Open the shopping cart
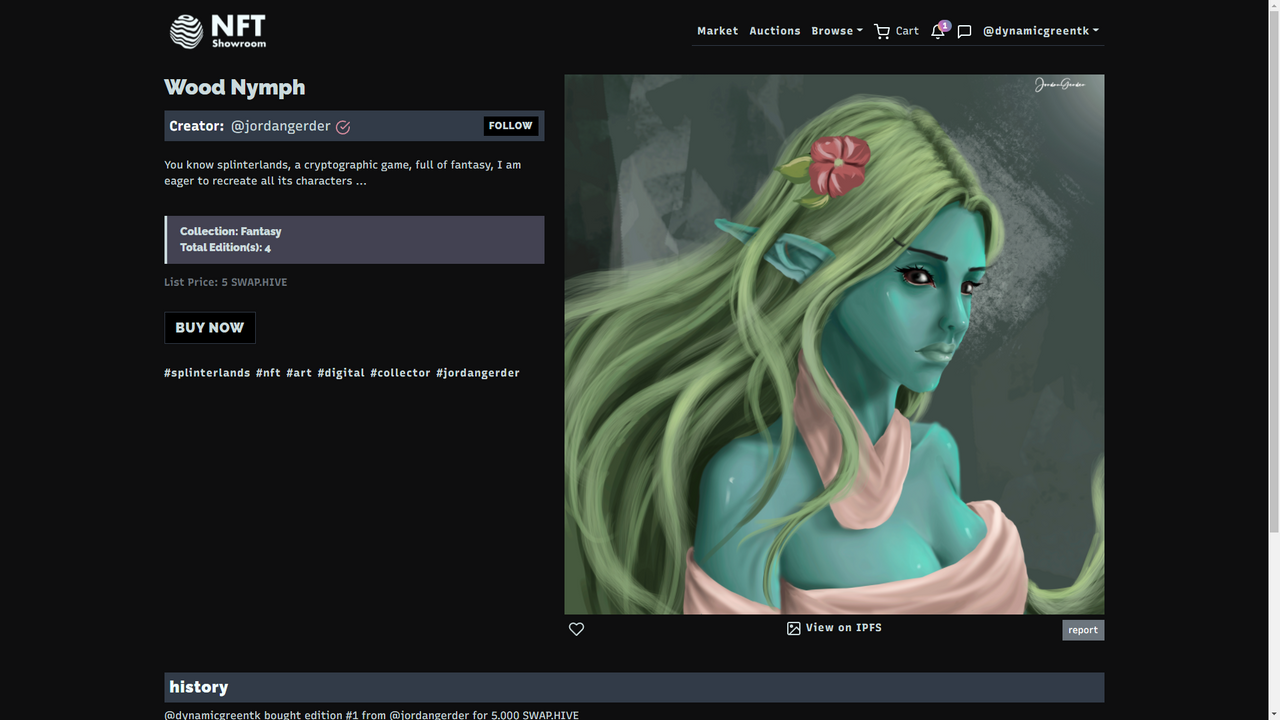1280x720 pixels. tap(896, 31)
